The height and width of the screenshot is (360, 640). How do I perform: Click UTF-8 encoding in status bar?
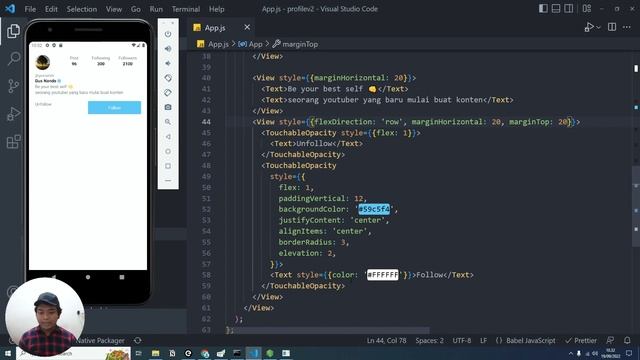click(x=462, y=340)
